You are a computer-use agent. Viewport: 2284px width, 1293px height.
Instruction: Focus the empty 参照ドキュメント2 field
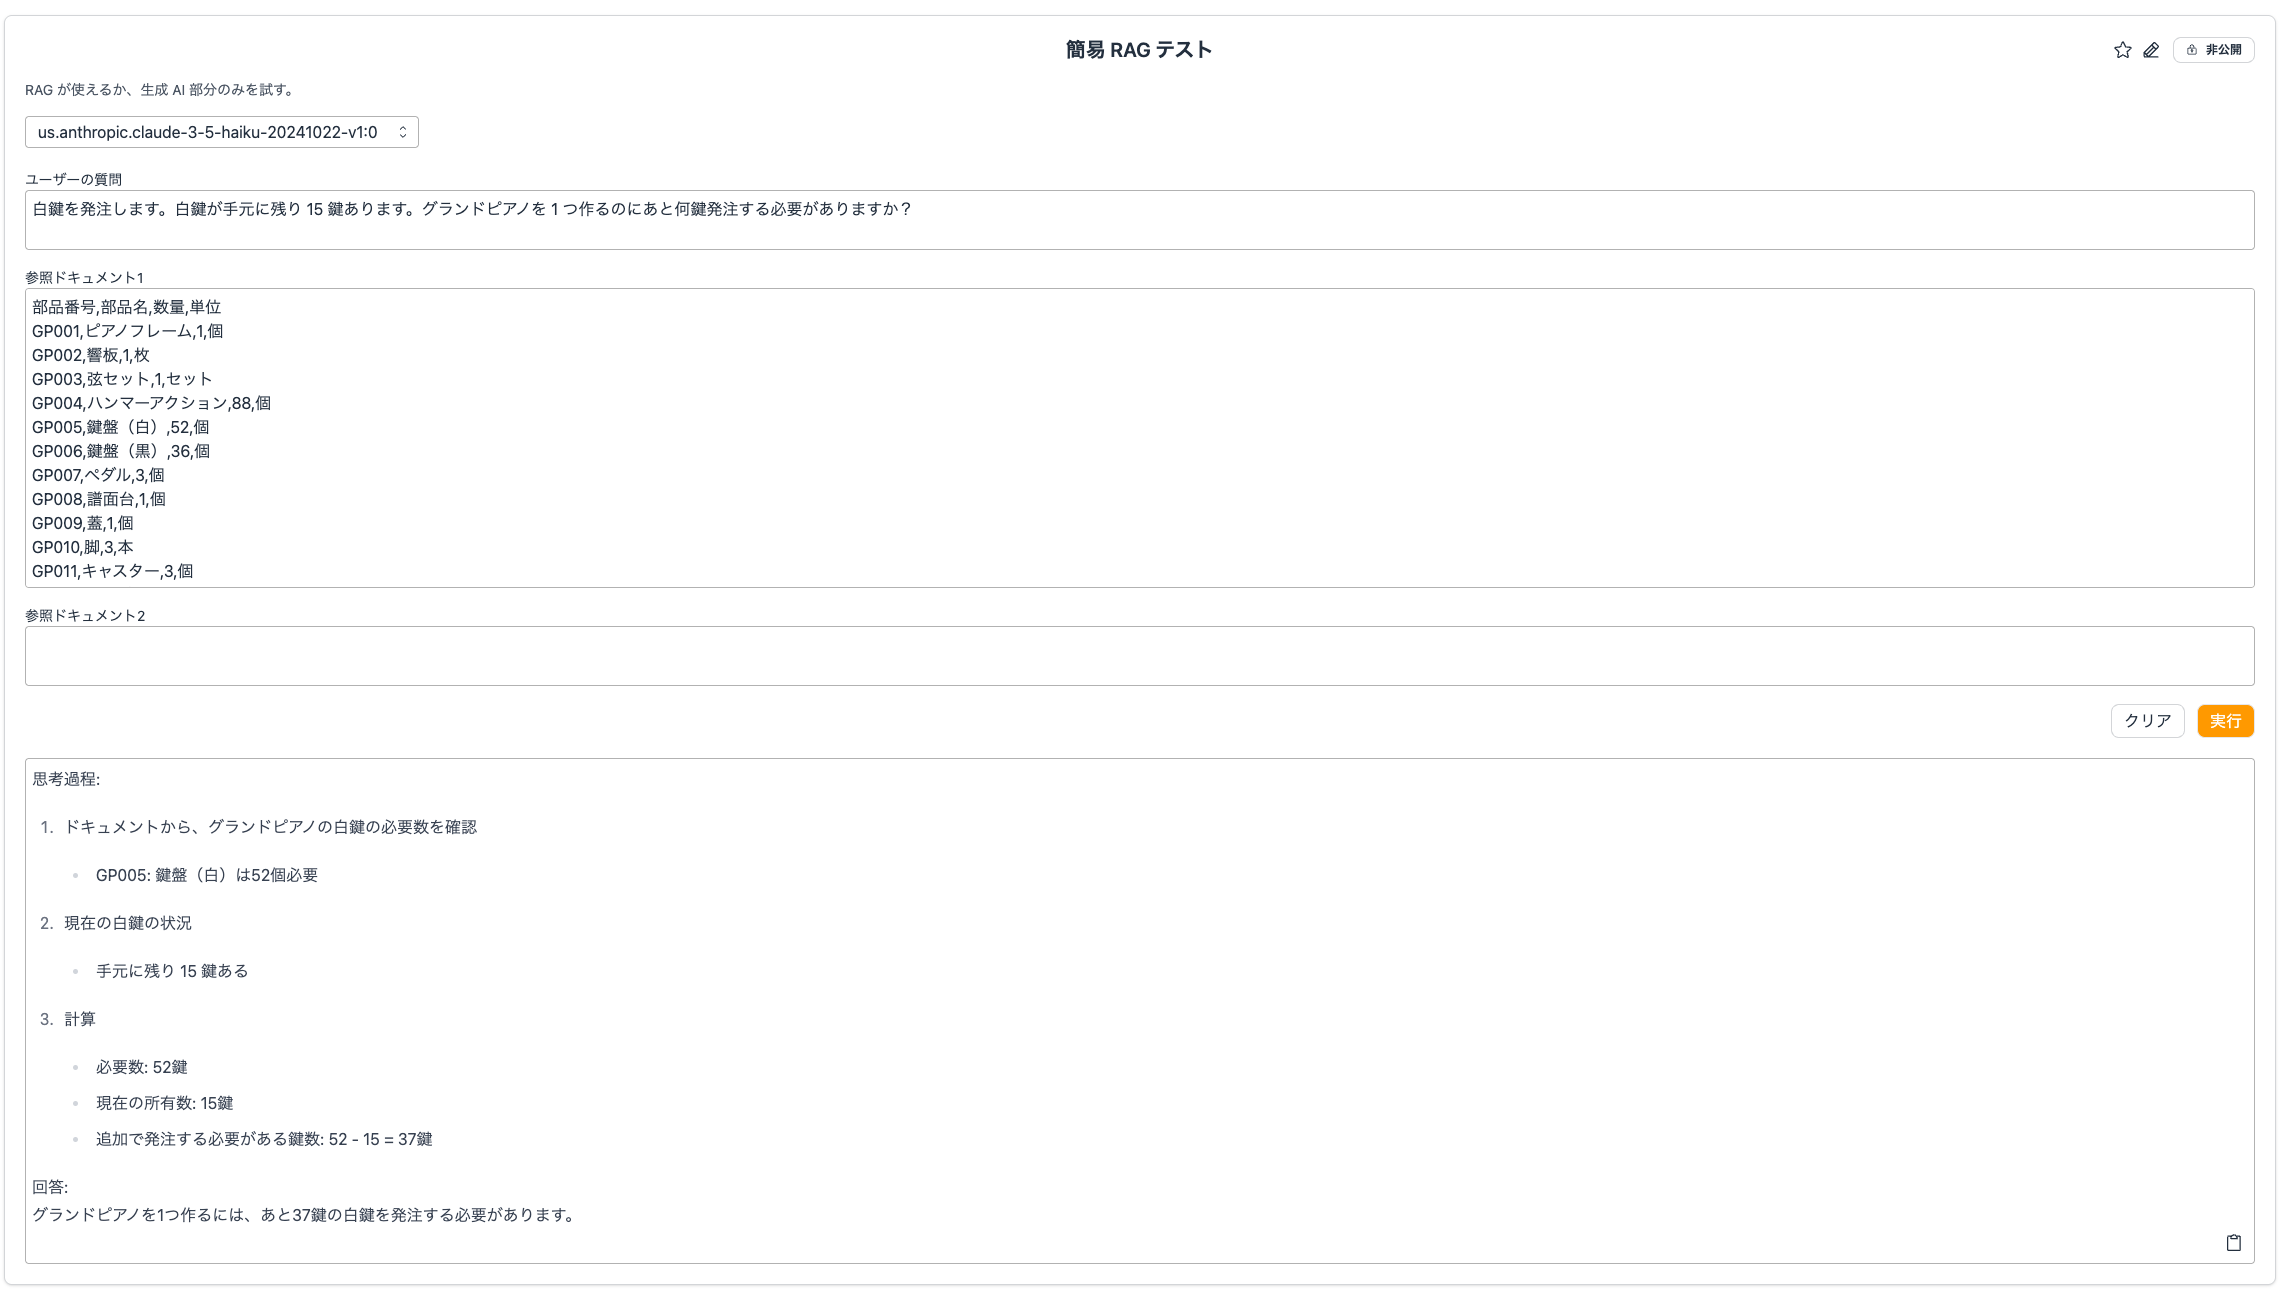[x=1140, y=656]
